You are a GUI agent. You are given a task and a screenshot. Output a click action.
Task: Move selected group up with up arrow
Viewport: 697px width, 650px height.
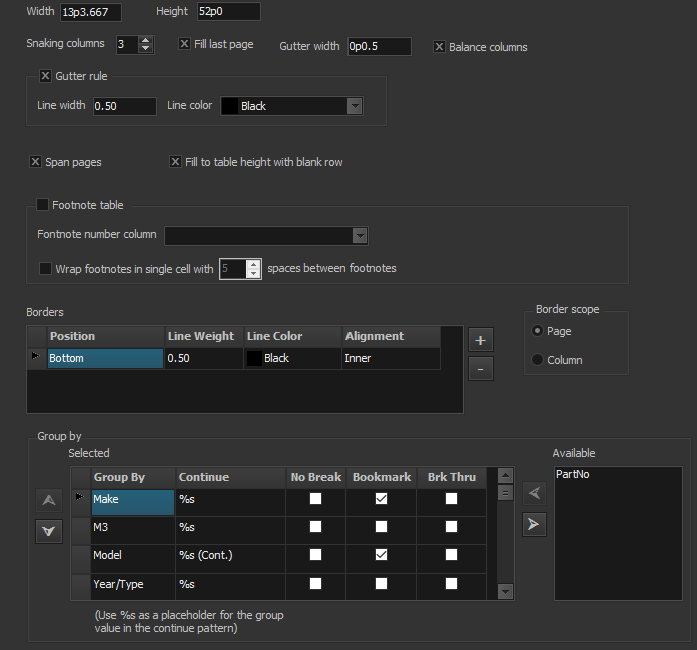(x=48, y=499)
